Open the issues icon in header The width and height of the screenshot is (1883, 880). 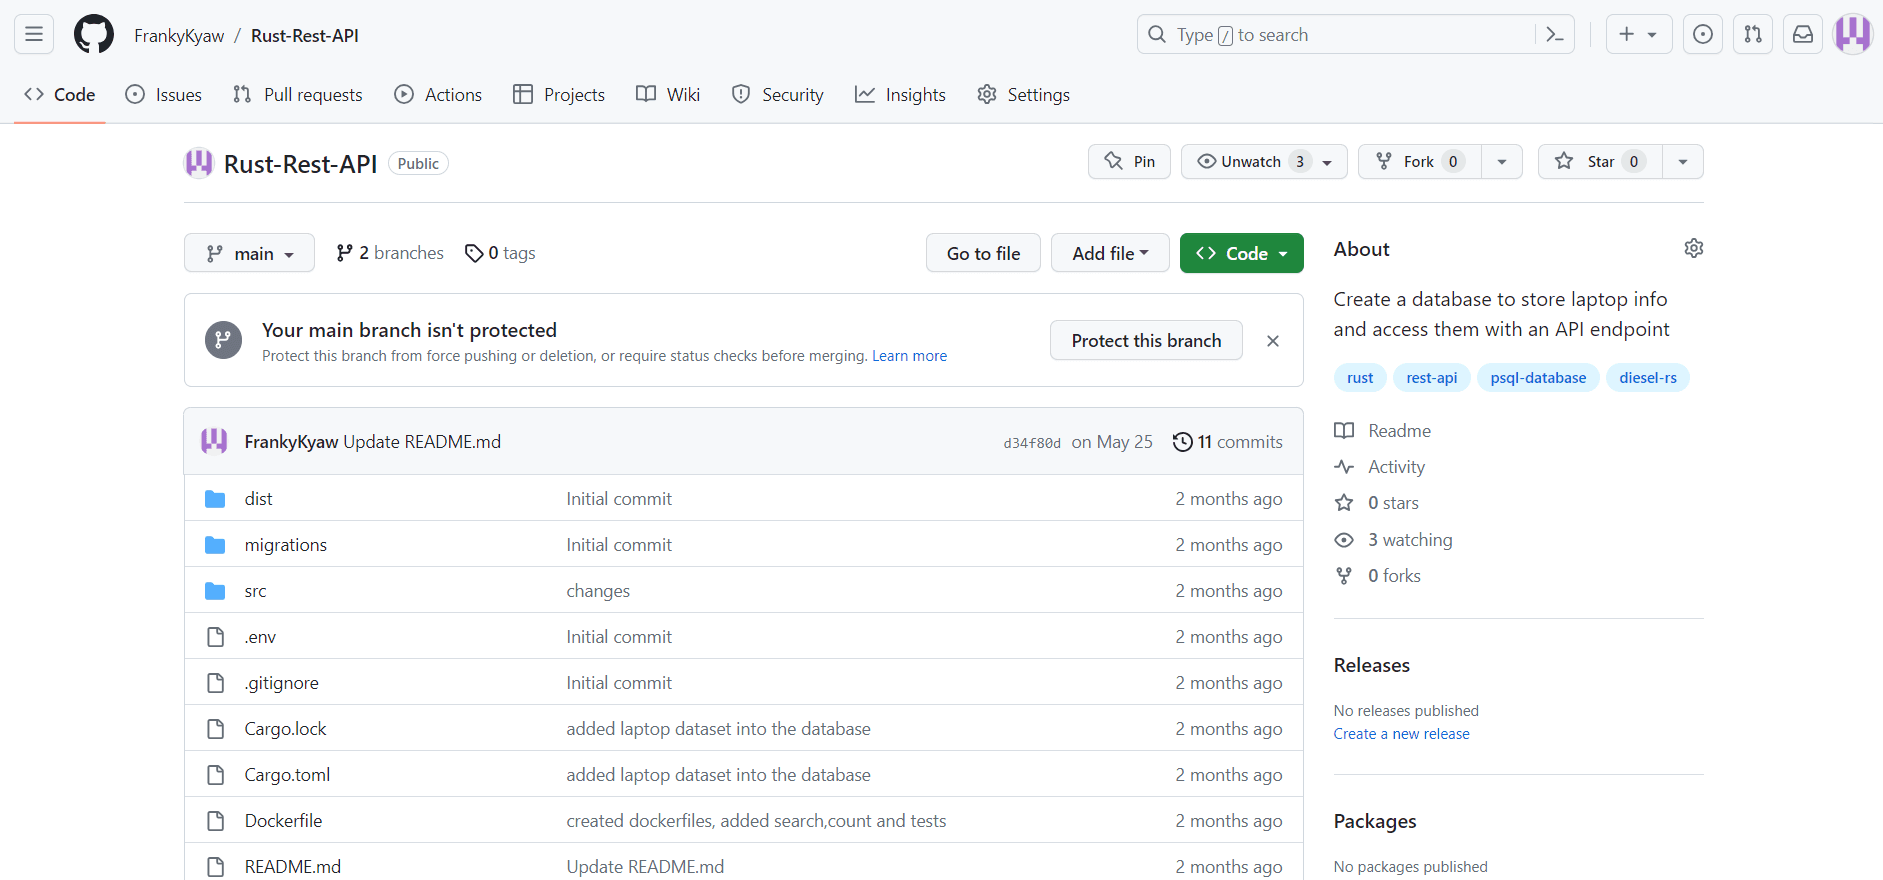(x=1702, y=35)
